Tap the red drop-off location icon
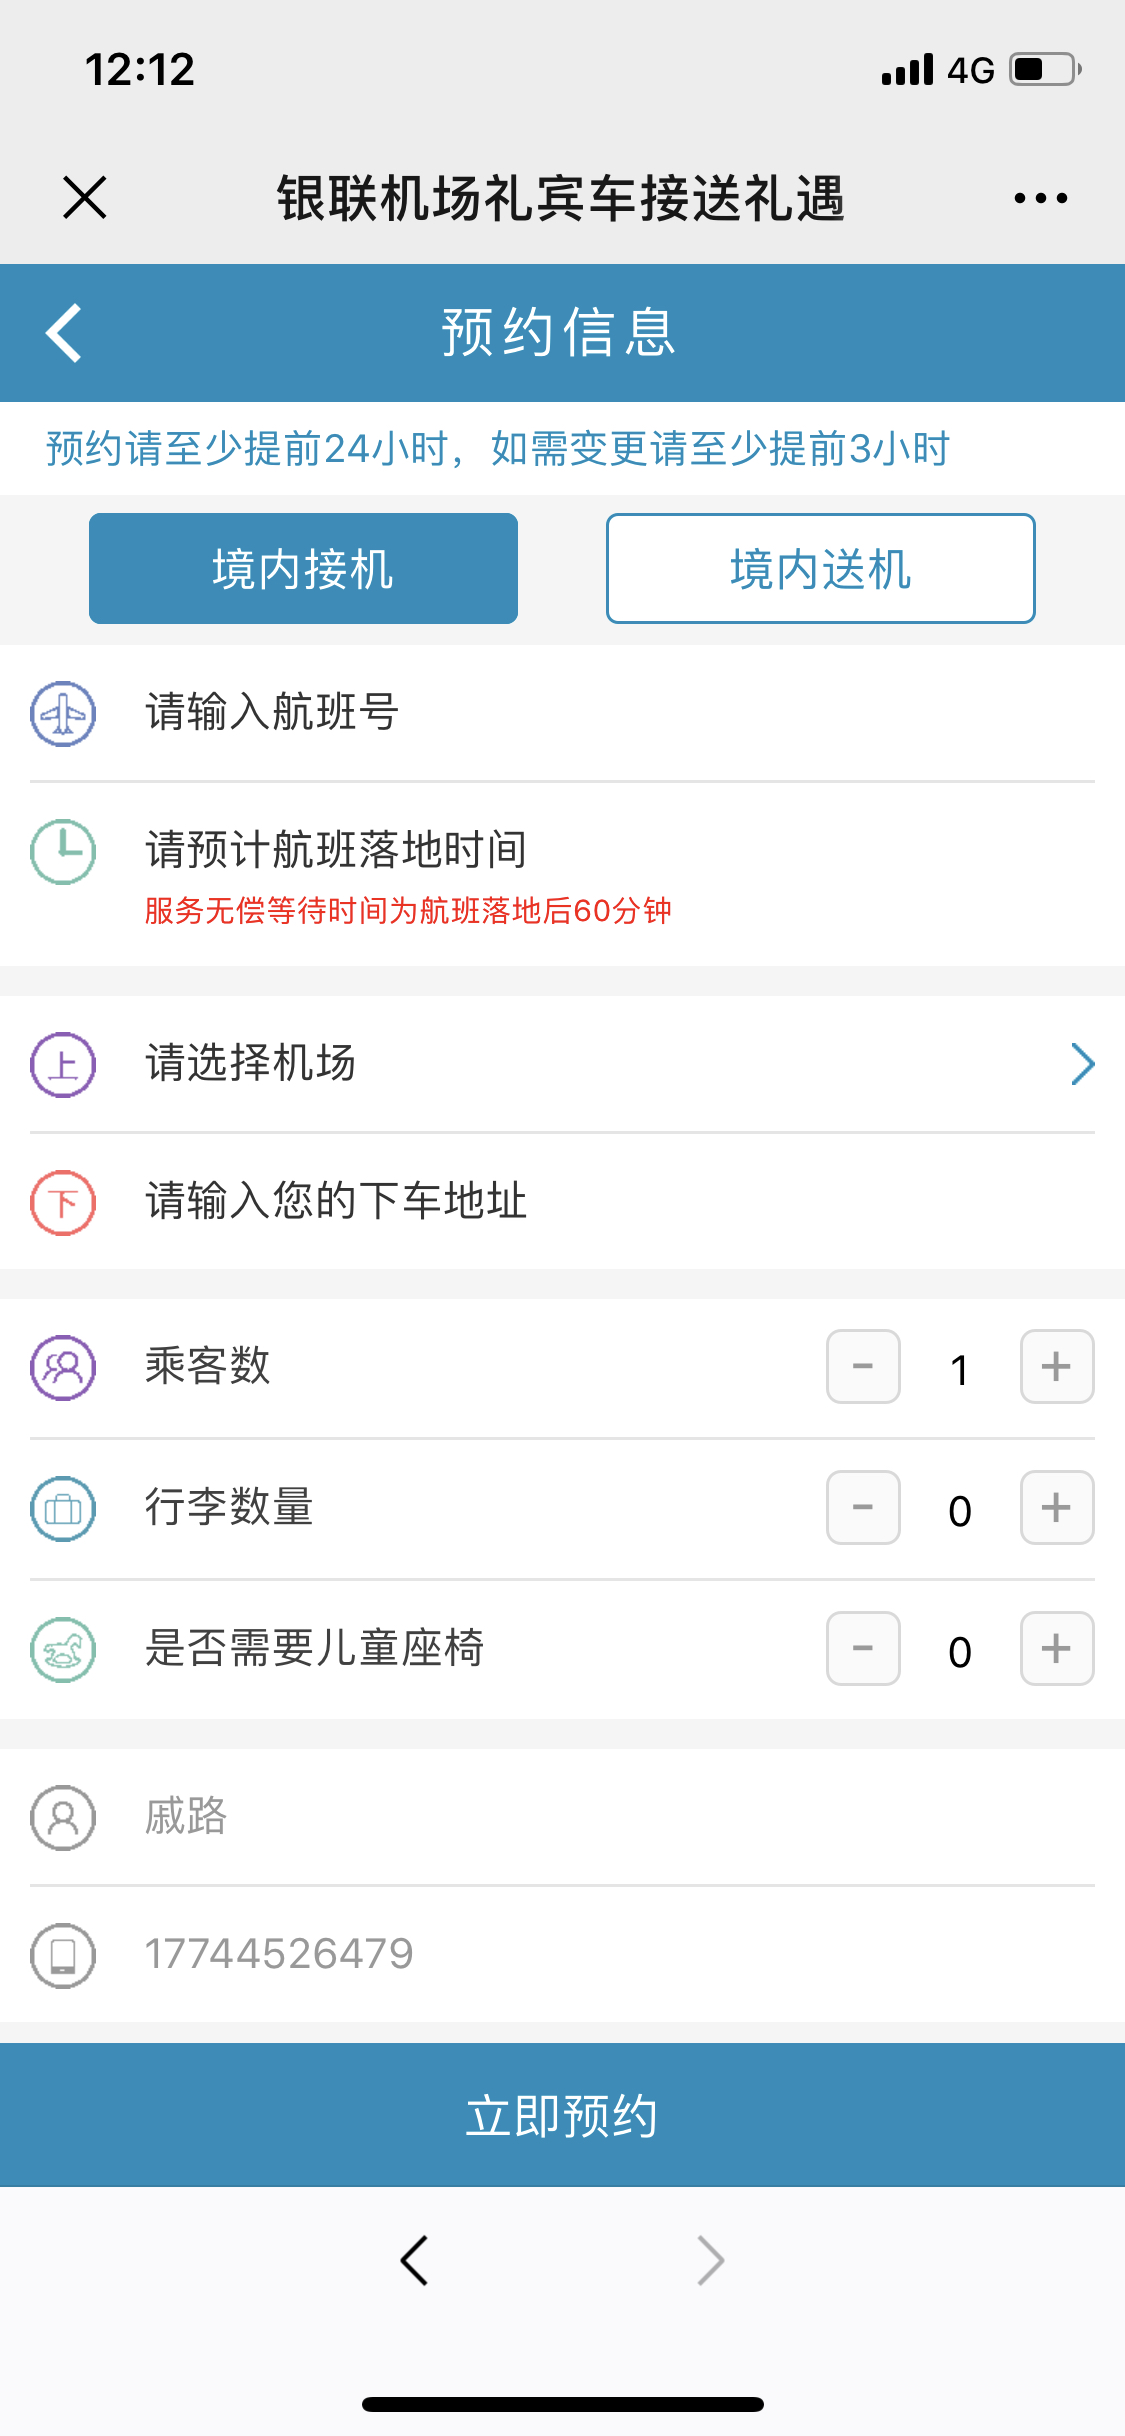Image resolution: width=1125 pixels, height=2436 pixels. coord(63,1202)
